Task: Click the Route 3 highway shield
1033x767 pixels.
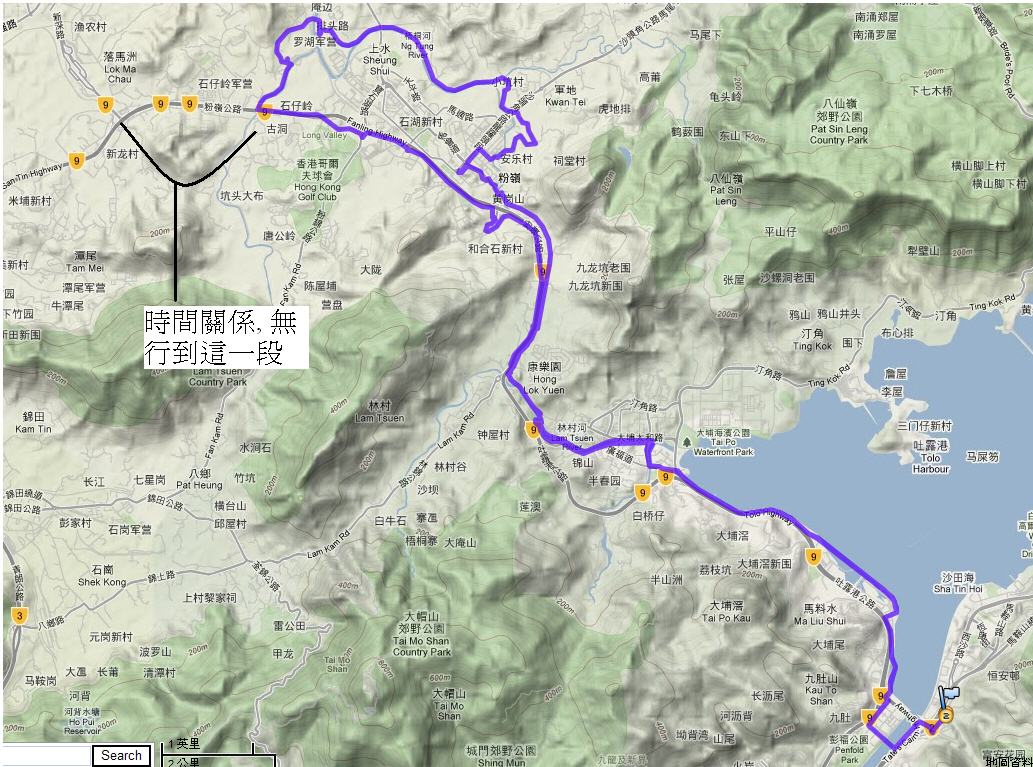Action: pos(19,616)
